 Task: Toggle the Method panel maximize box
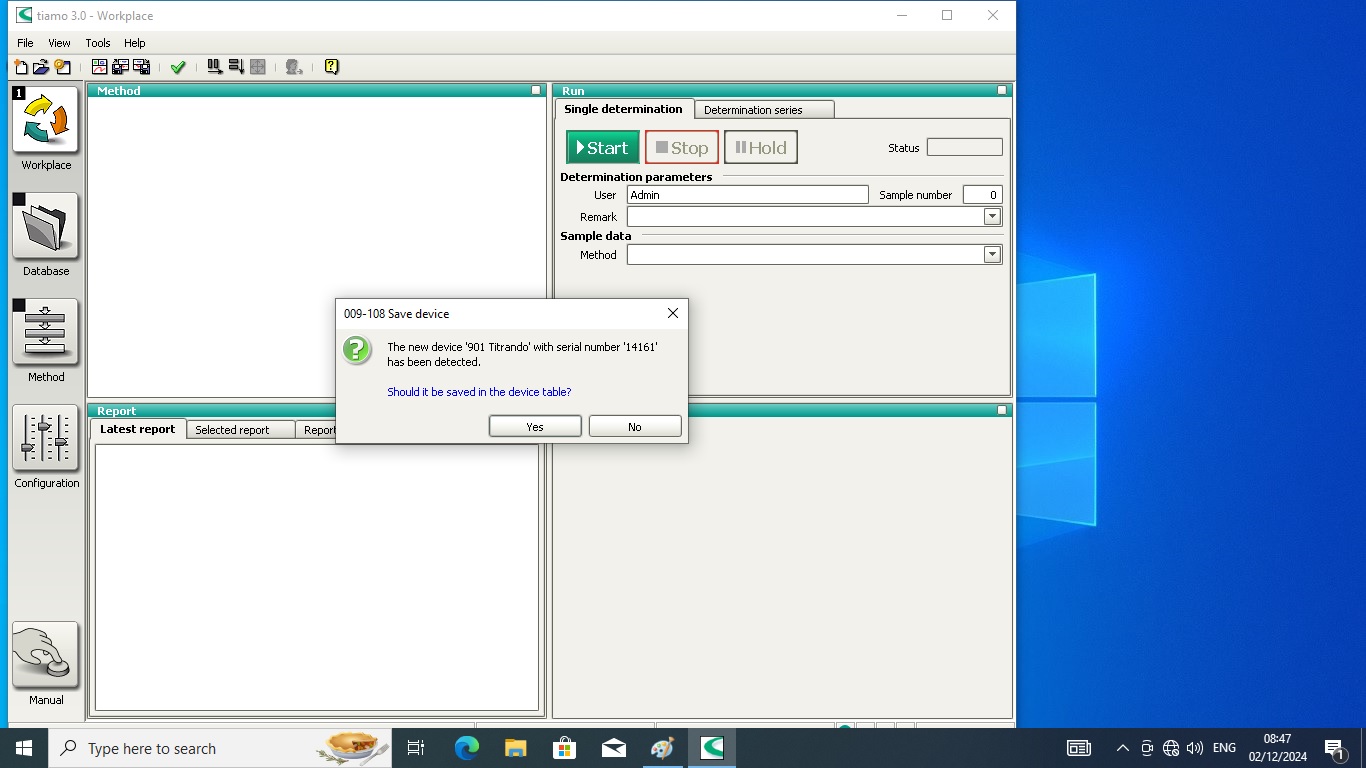536,90
